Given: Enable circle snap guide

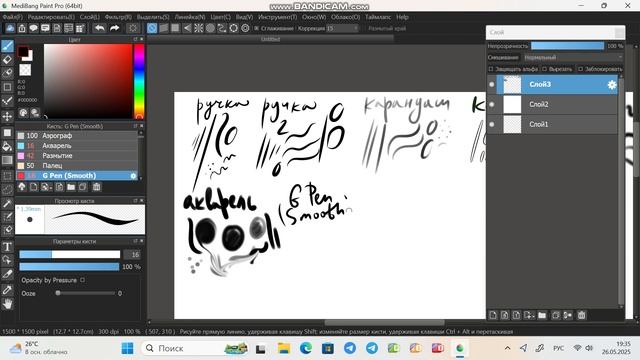Looking at the screenshot, I should point(210,28).
